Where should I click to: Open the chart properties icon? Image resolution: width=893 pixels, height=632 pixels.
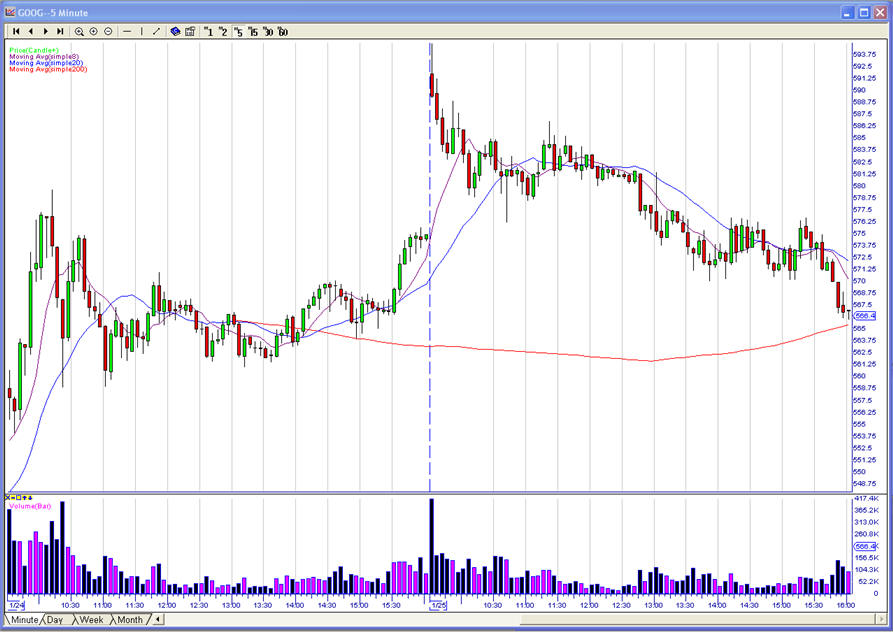(190, 32)
